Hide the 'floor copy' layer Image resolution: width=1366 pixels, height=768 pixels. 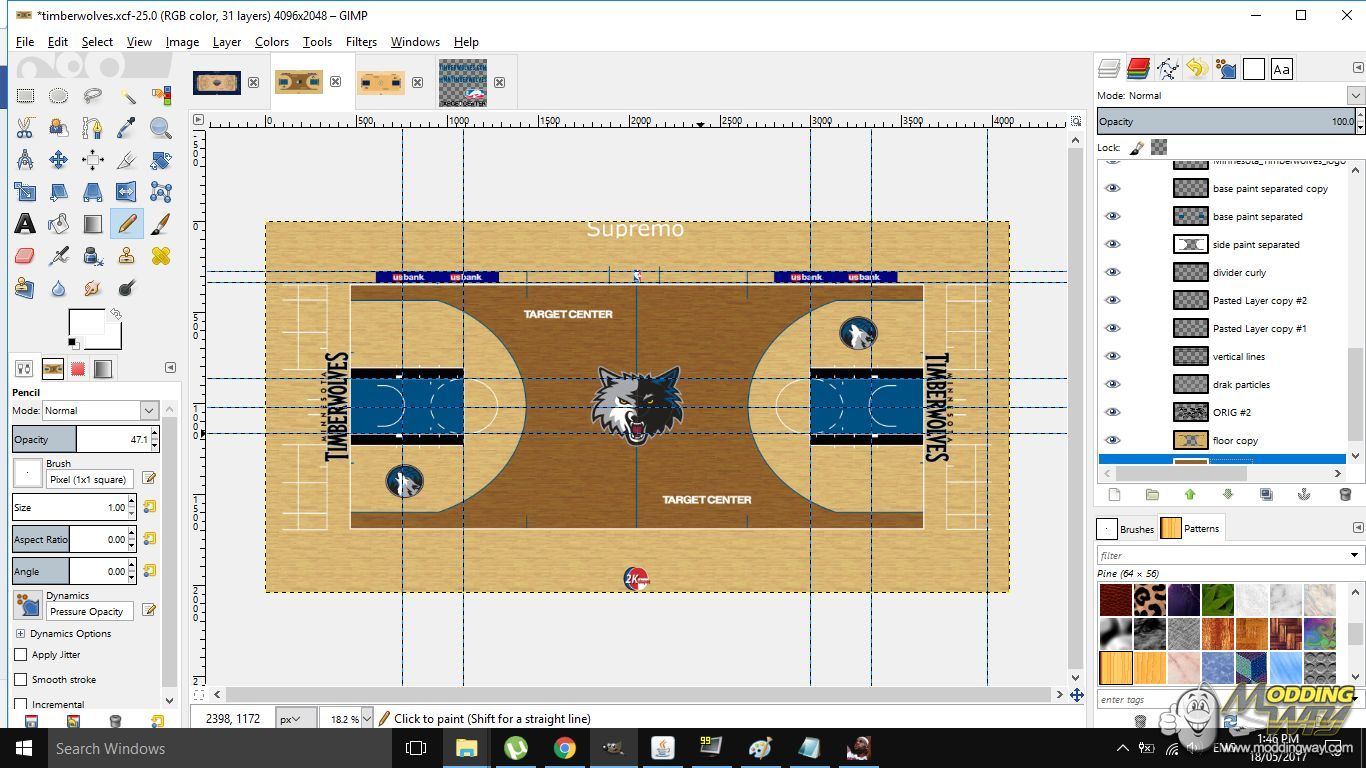(x=1112, y=440)
